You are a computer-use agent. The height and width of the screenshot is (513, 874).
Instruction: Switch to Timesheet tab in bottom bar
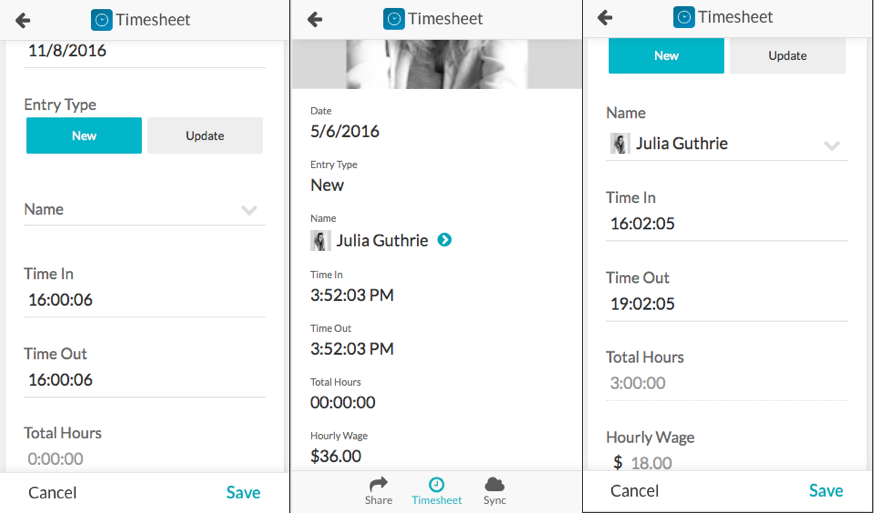[436, 491]
